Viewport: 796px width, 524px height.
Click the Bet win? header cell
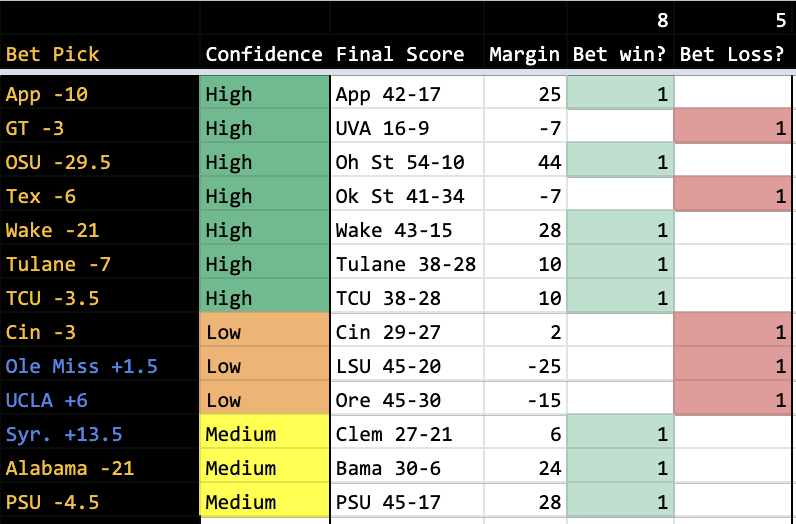(619, 54)
